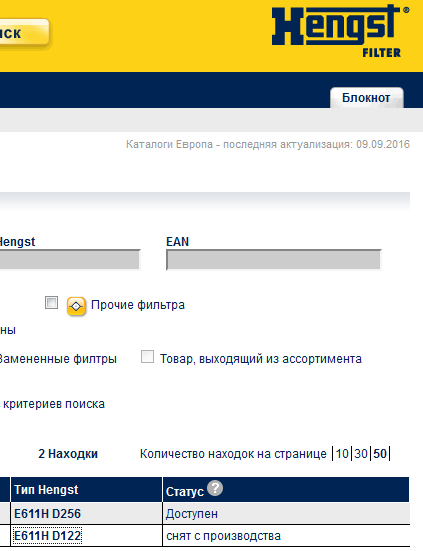Image resolution: width=423 pixels, height=551 pixels.
Task: Click the 2 Находки results count
Action: tap(68, 454)
